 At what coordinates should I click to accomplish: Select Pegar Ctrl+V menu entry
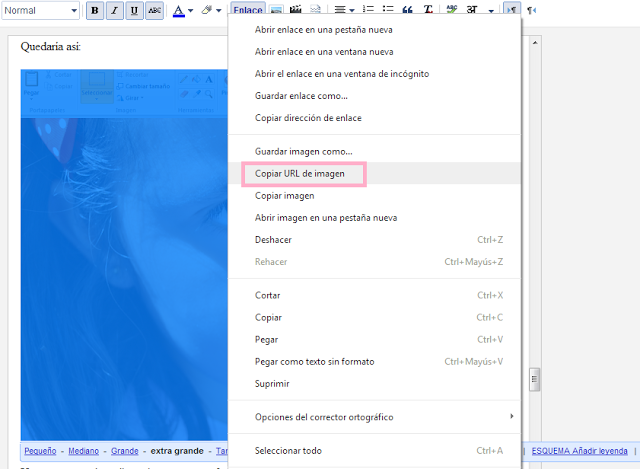(374, 339)
